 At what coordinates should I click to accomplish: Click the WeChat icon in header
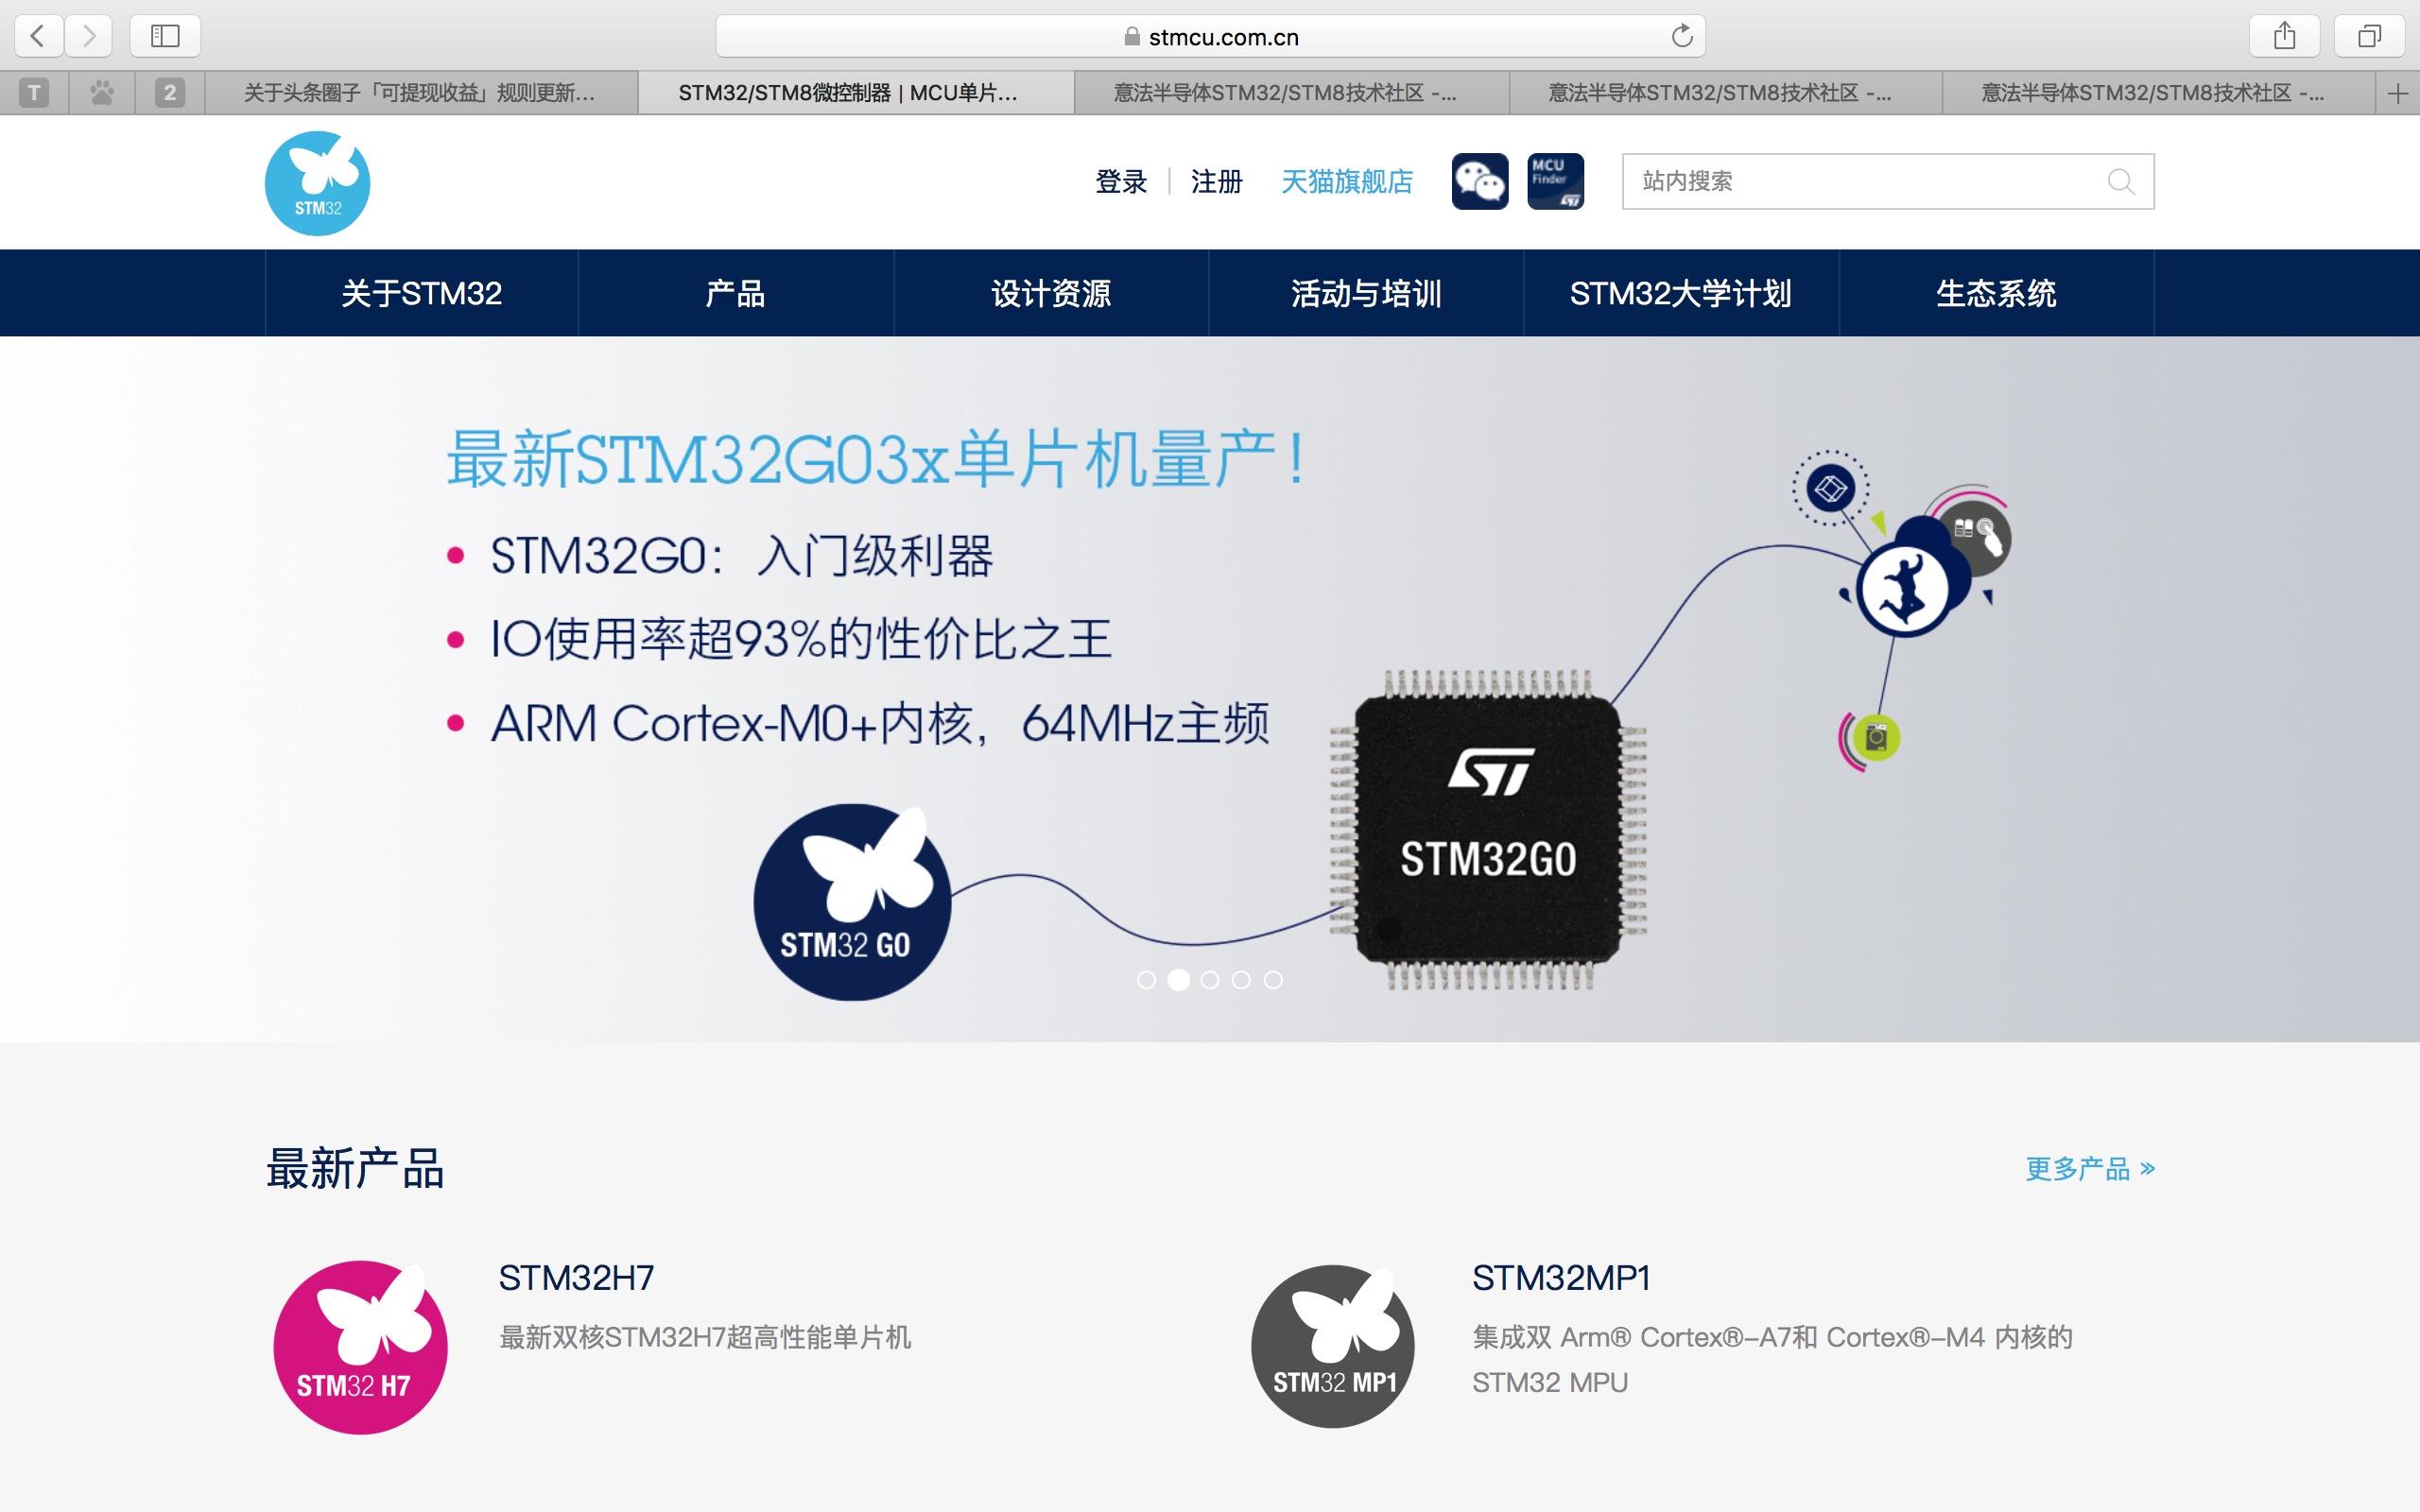point(1479,181)
